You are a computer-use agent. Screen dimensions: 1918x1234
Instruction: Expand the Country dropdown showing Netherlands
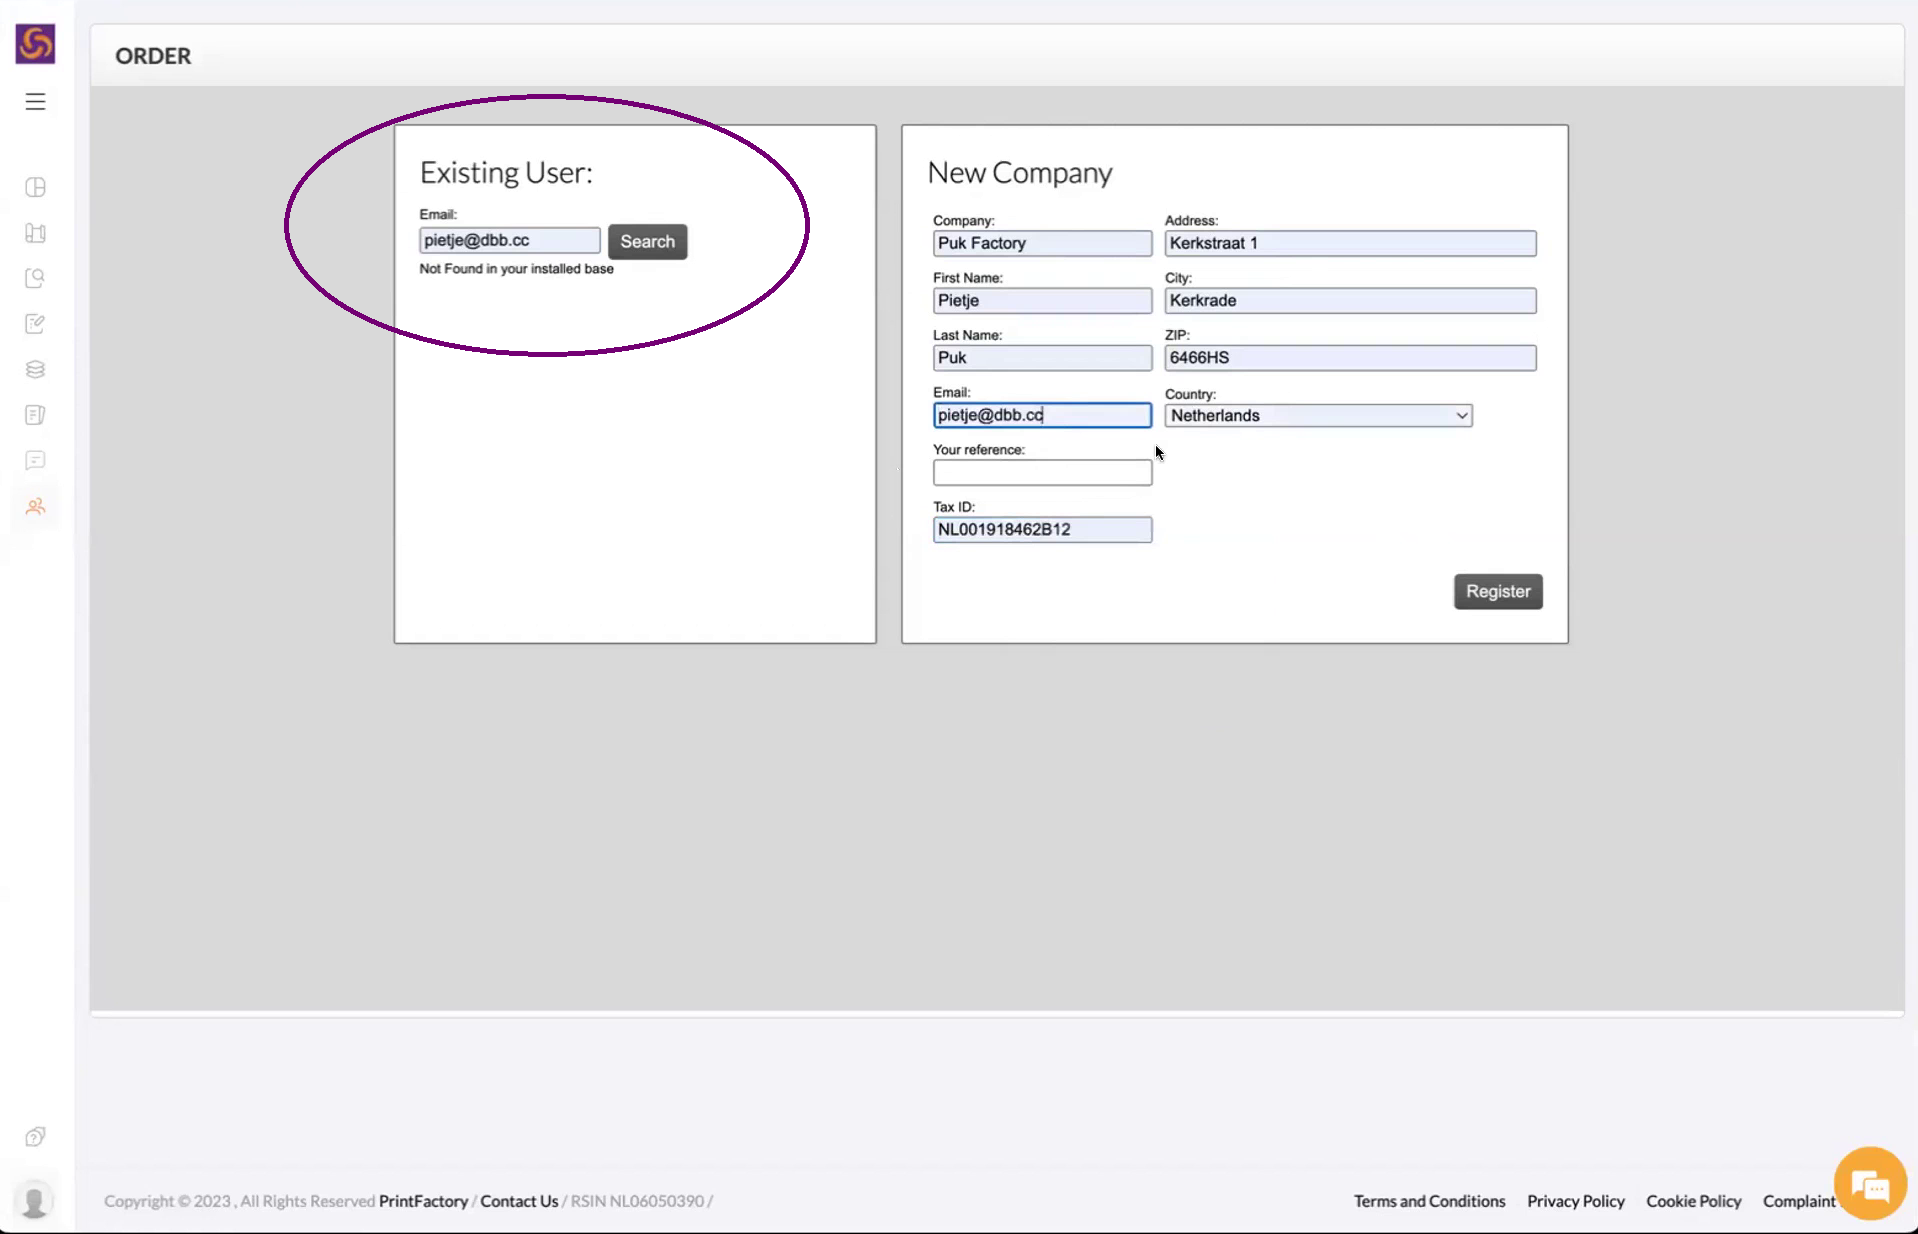(x=1317, y=416)
